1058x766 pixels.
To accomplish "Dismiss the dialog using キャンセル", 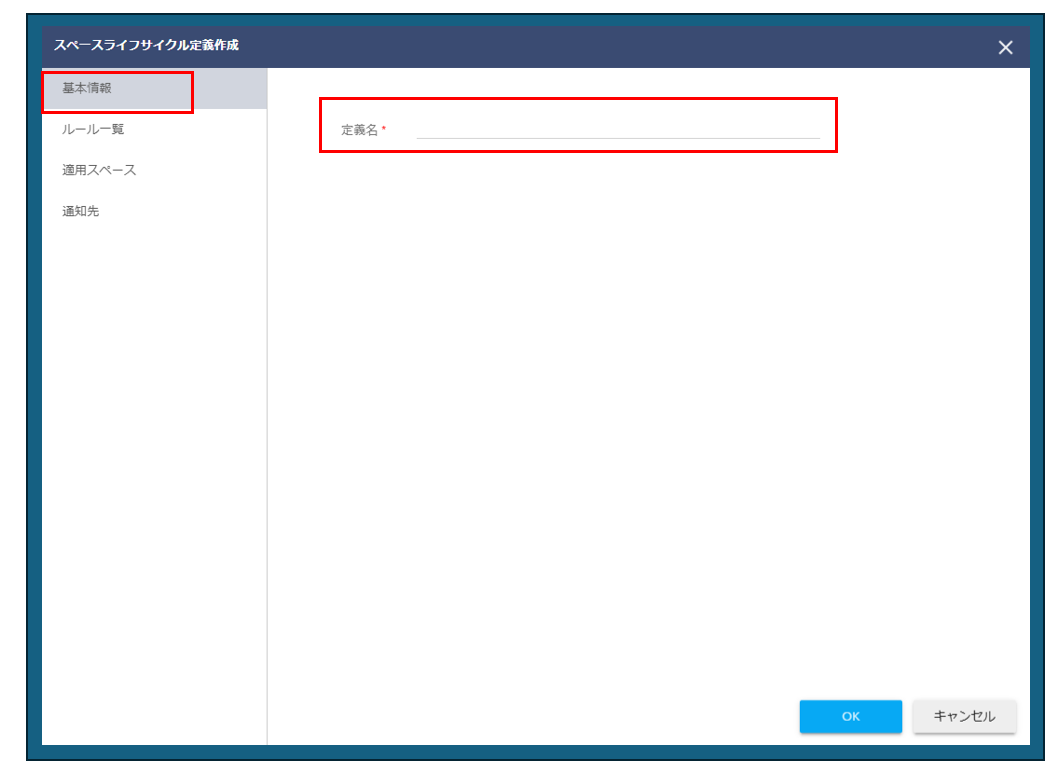I will click(x=964, y=716).
